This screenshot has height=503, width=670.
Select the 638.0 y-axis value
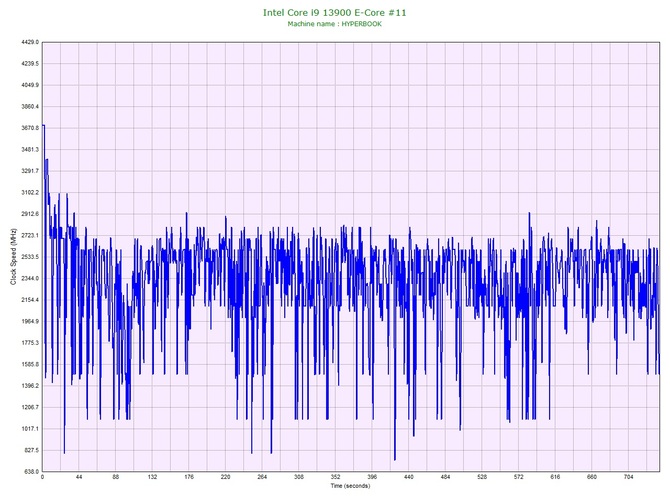(x=31, y=471)
